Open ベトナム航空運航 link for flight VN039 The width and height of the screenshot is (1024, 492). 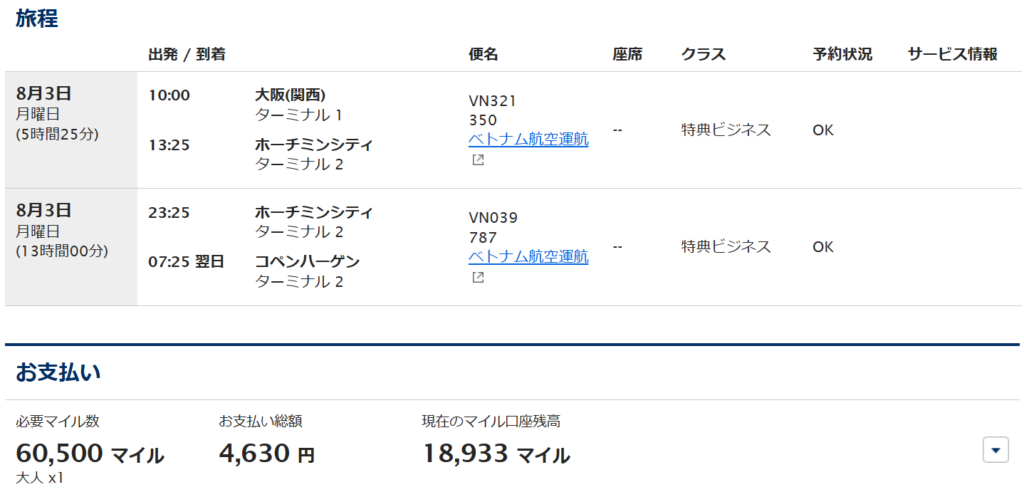pos(528,257)
